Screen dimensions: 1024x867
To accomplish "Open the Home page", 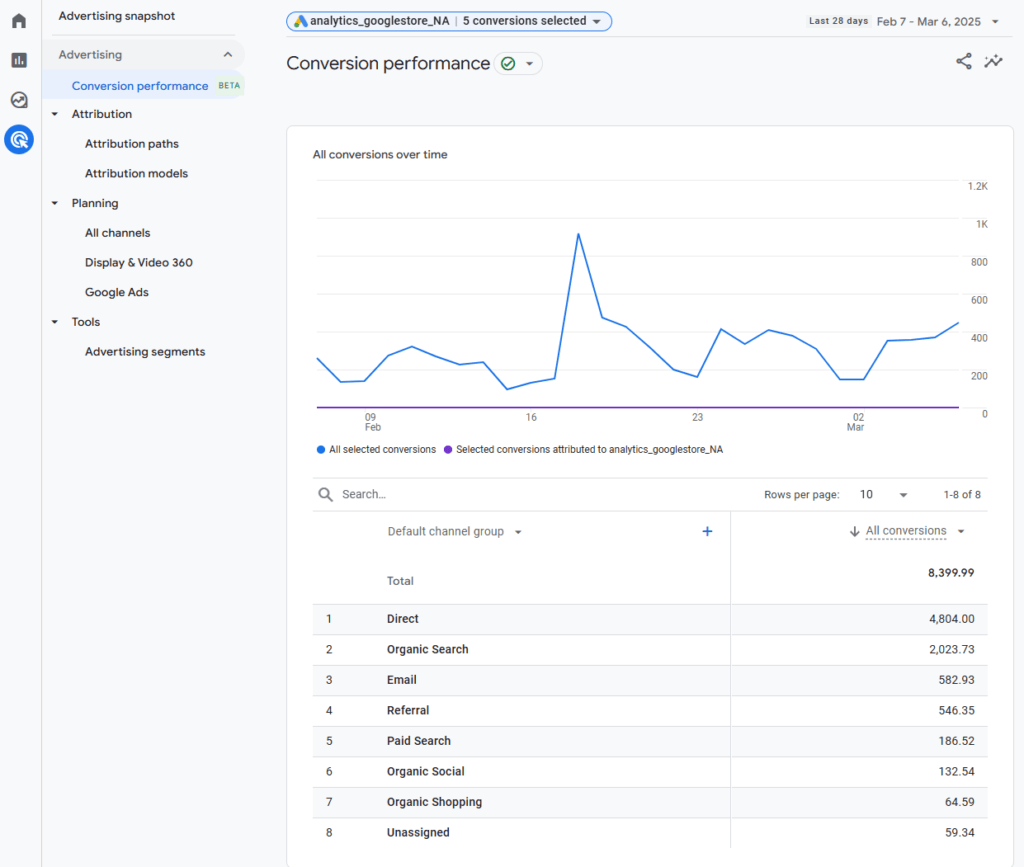I will pos(18,20).
